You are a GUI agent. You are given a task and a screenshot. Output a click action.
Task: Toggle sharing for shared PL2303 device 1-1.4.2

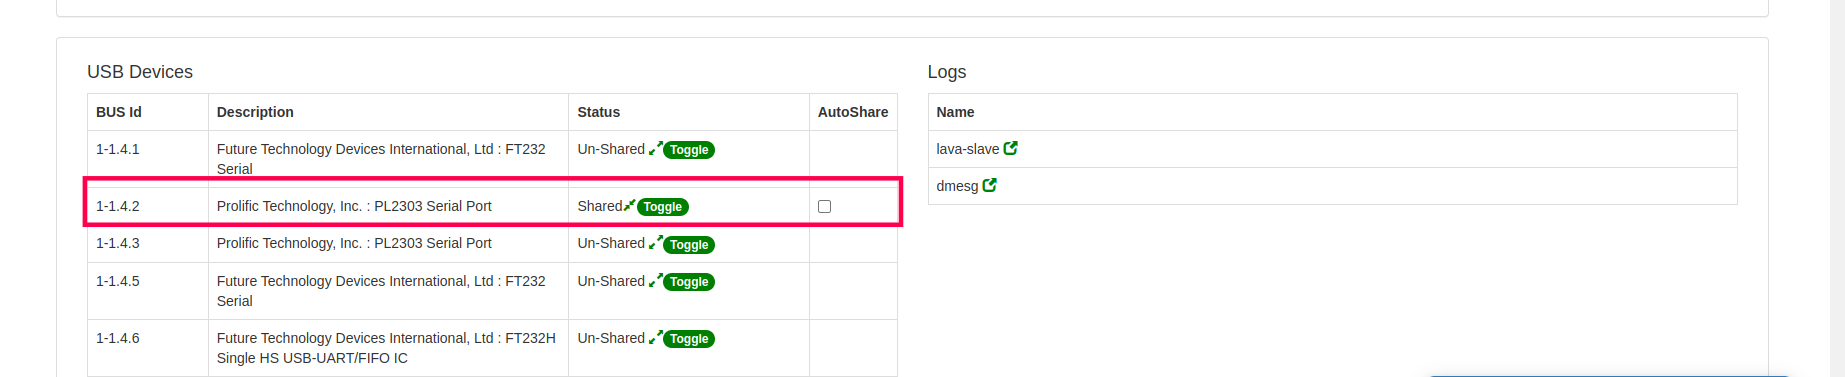point(663,207)
